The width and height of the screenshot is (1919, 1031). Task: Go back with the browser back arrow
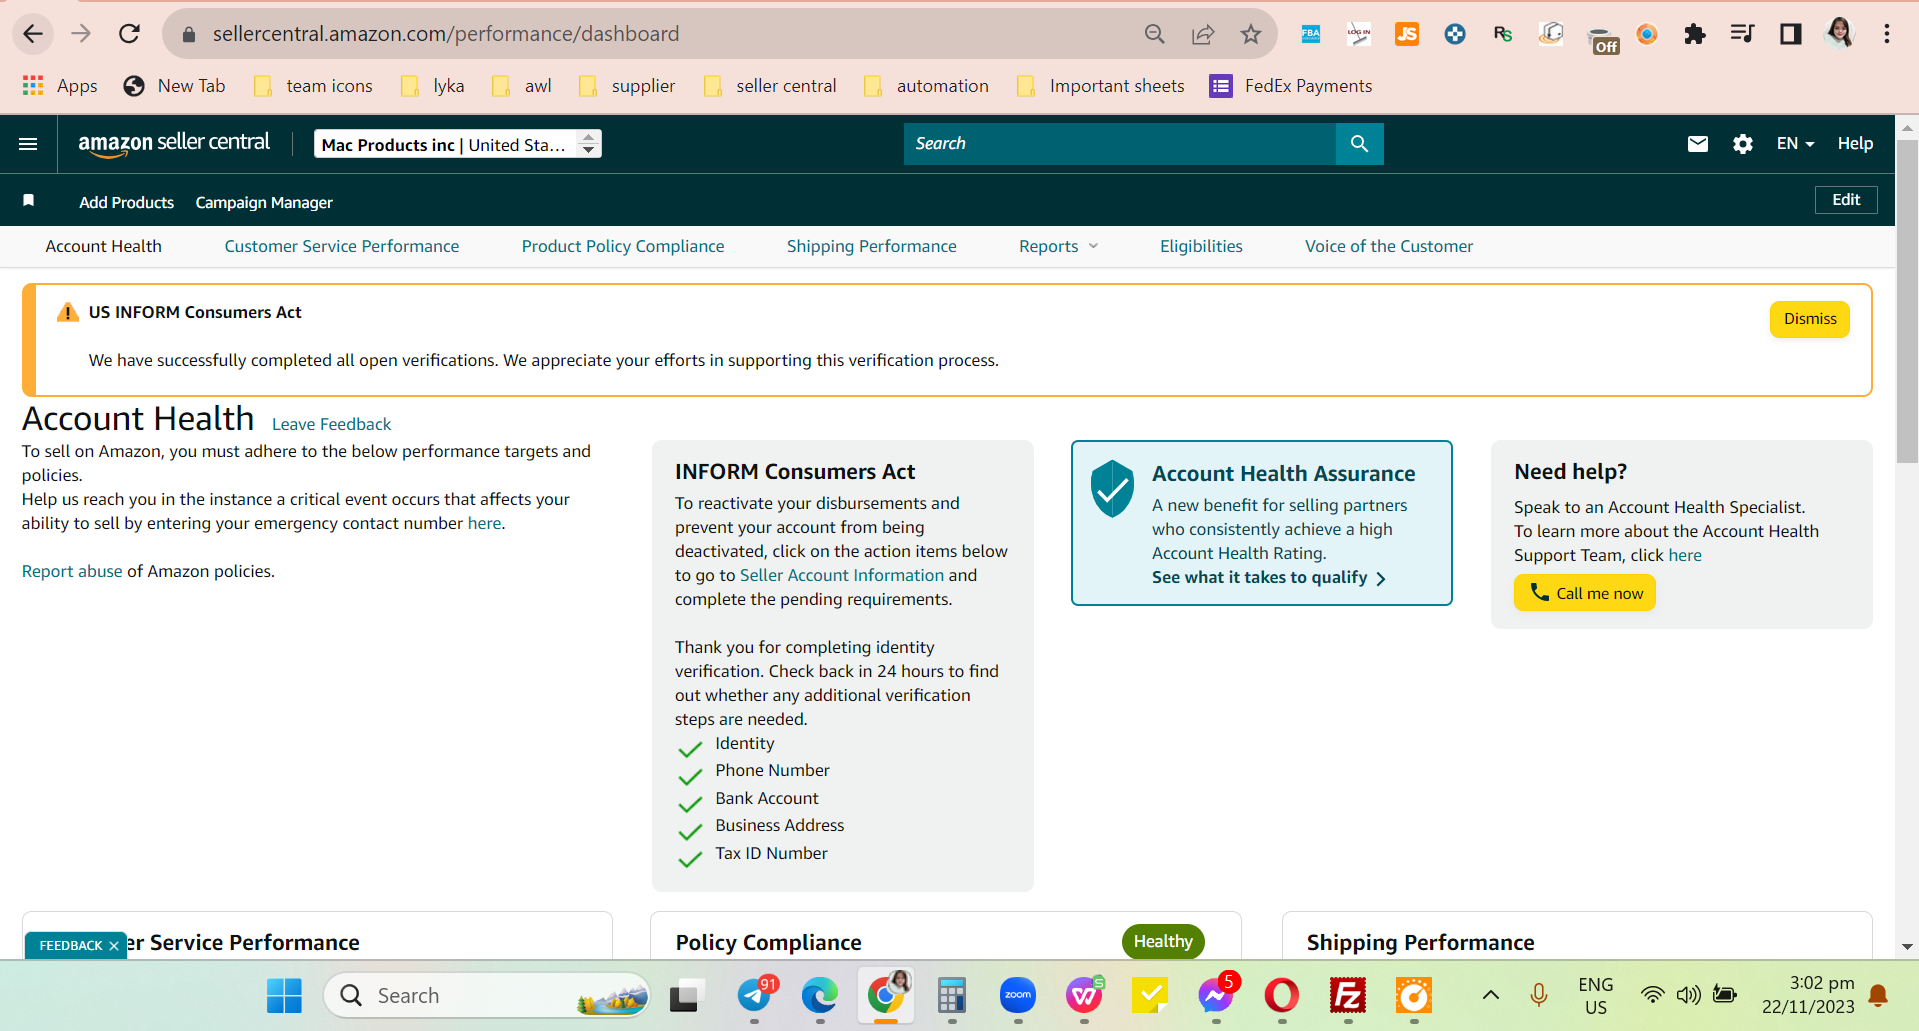(33, 34)
